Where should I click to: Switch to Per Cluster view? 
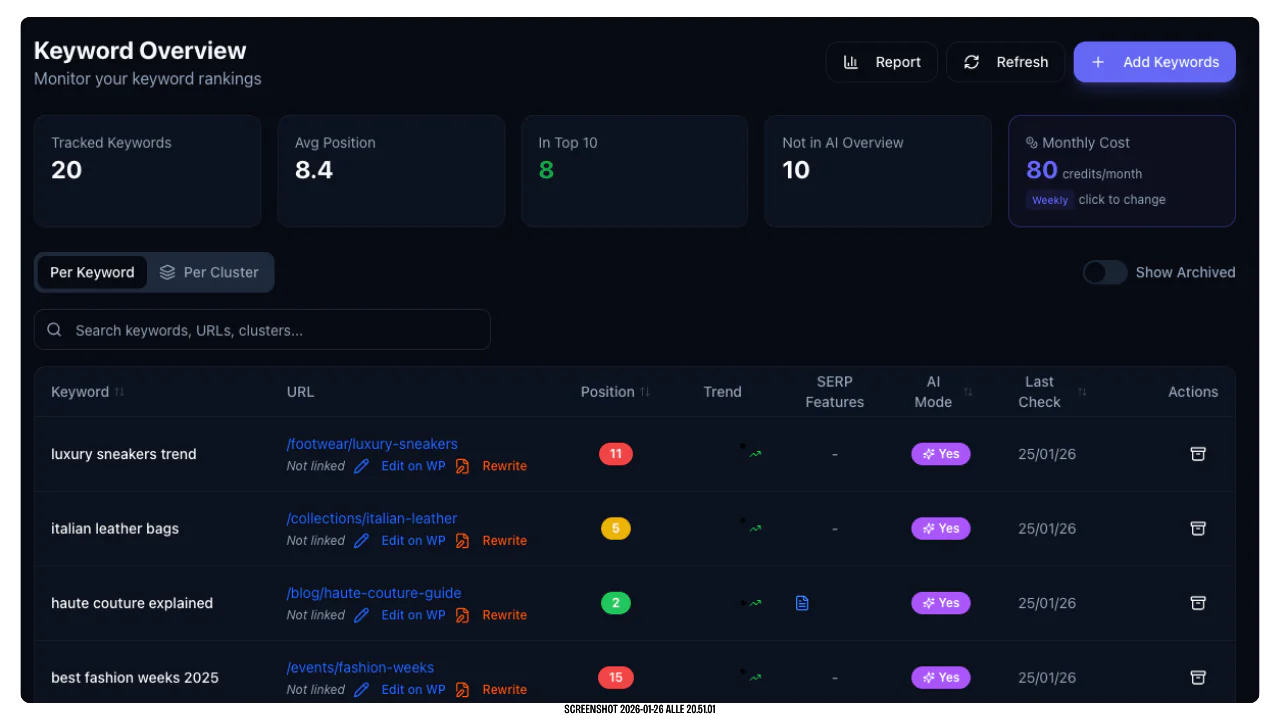[x=209, y=272]
